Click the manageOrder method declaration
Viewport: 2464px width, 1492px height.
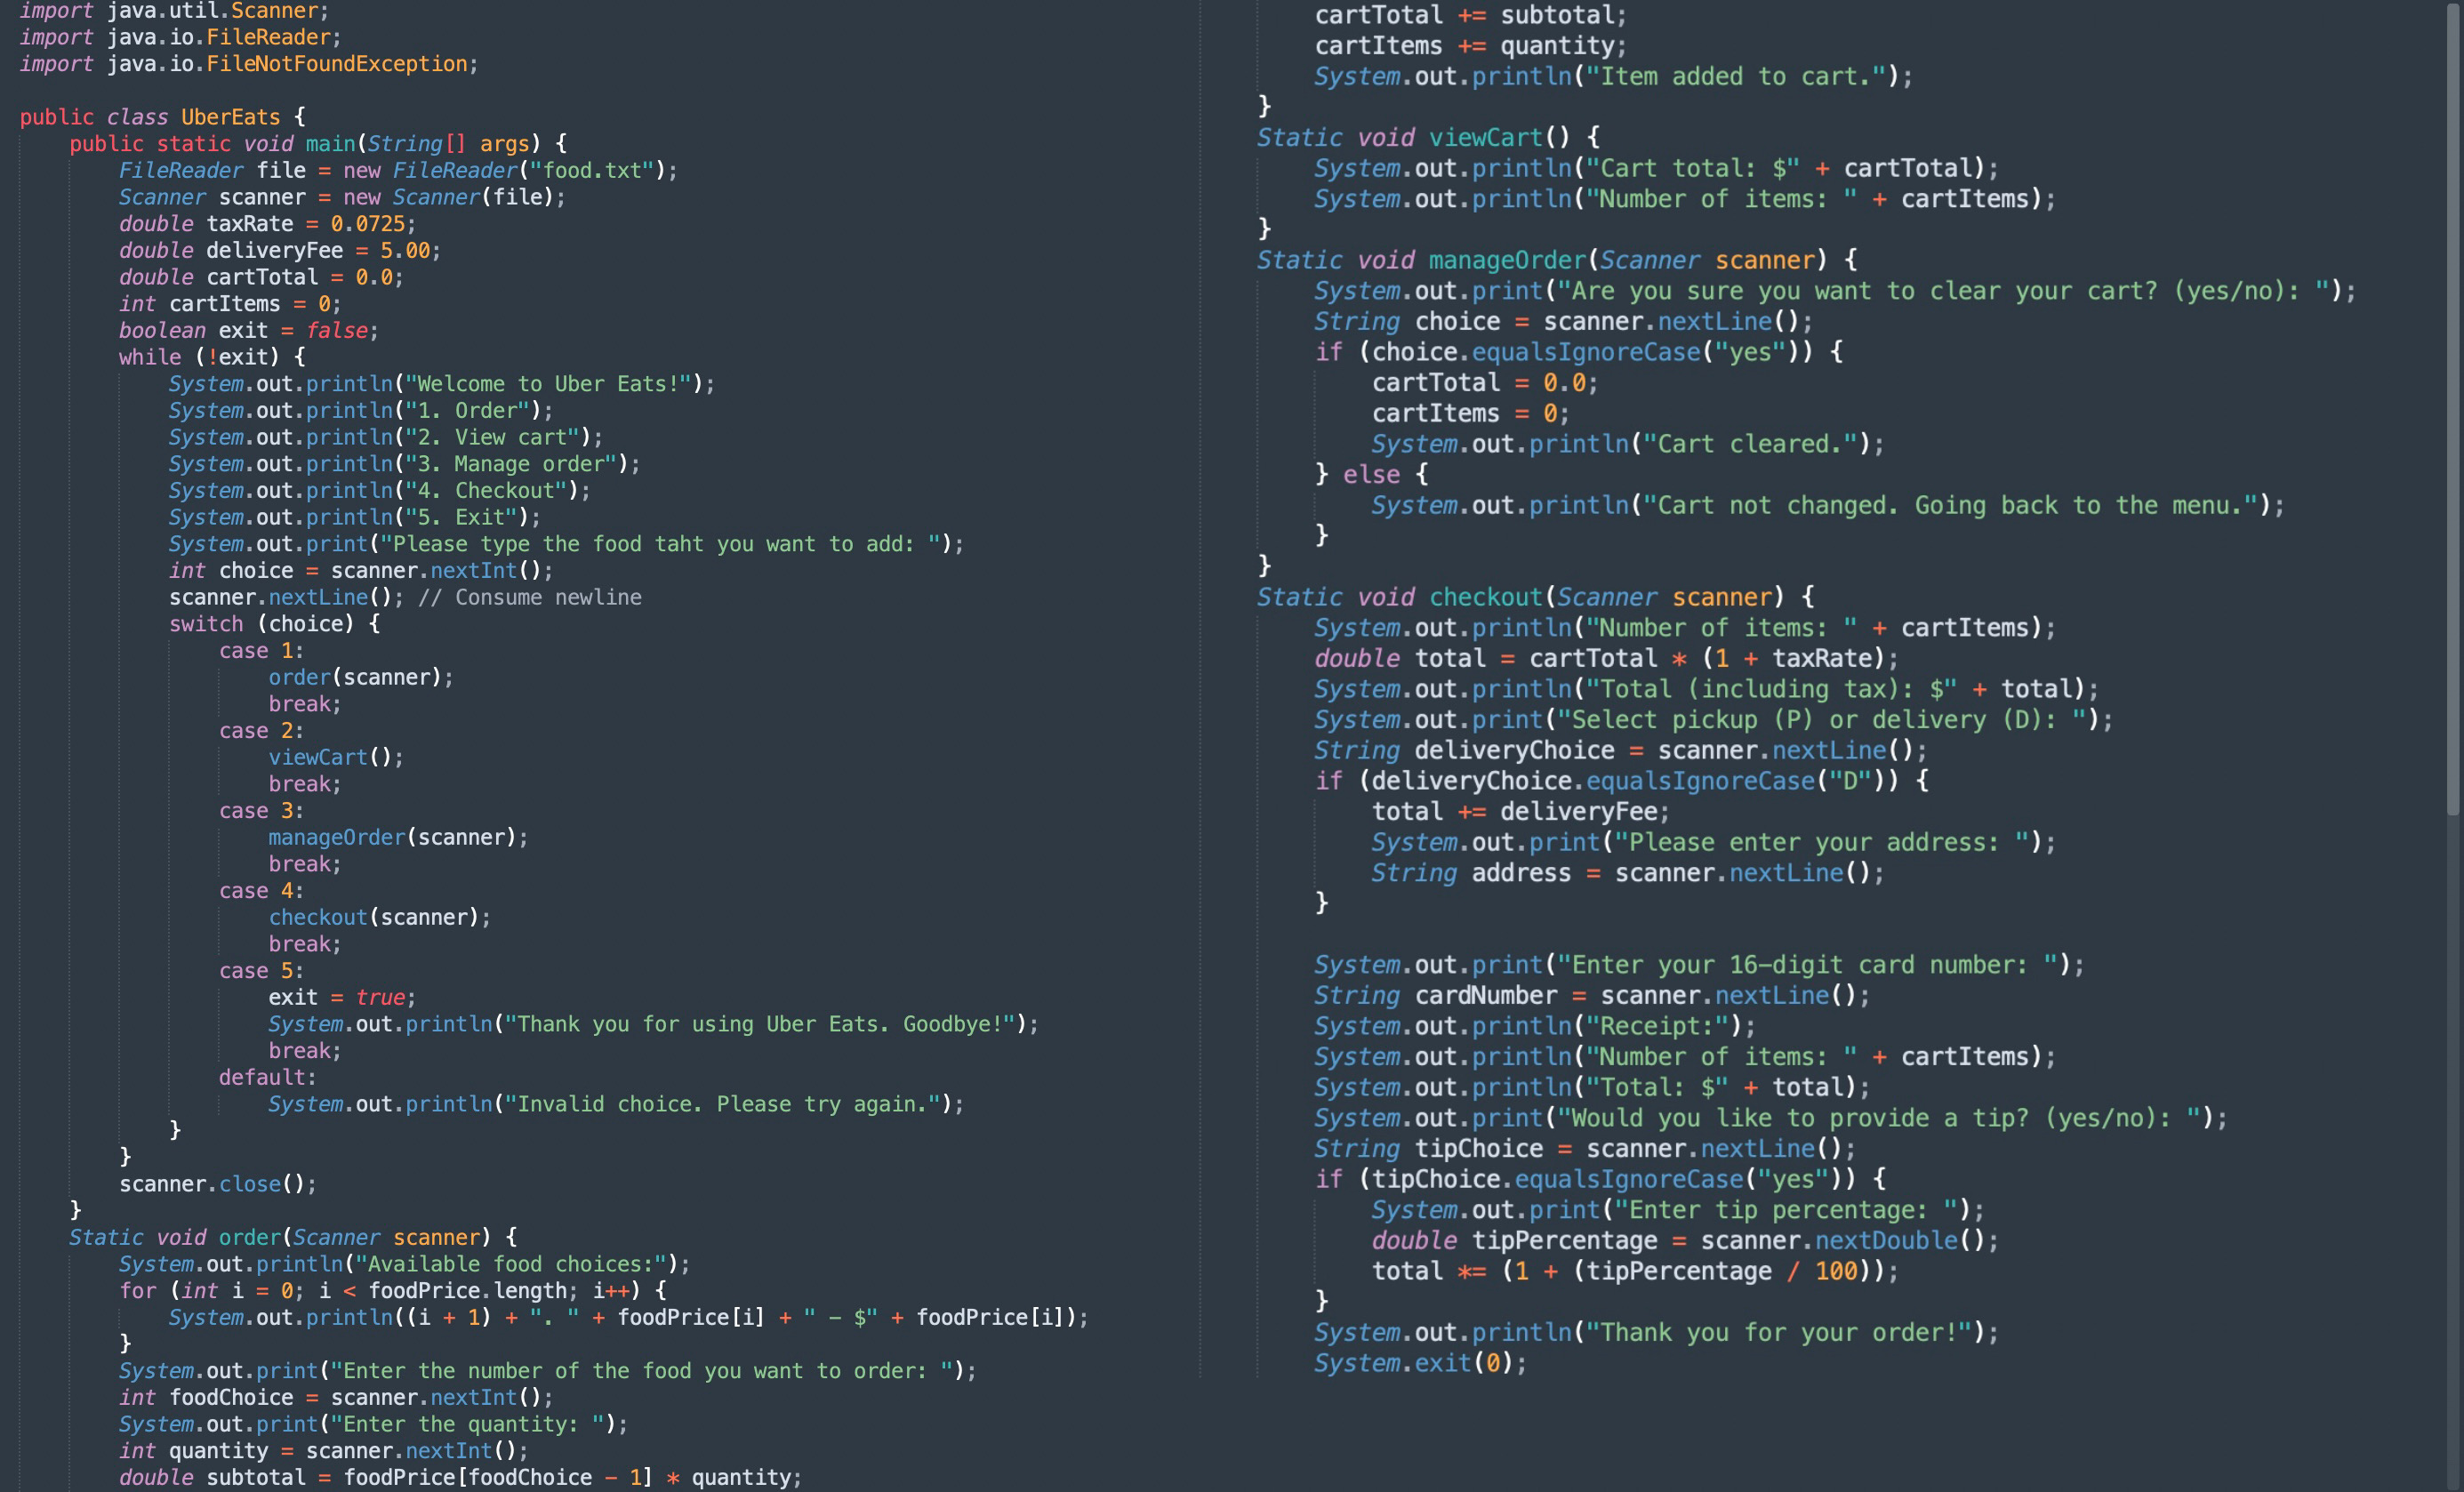point(1508,260)
